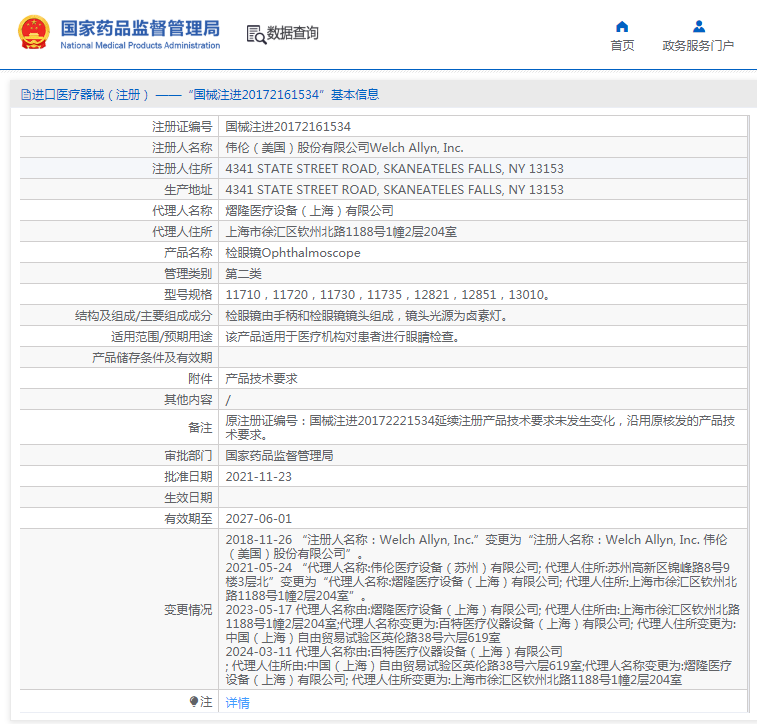Select registration number 国械注进20172161534 value
Image resolution: width=757 pixels, height=724 pixels.
288,127
